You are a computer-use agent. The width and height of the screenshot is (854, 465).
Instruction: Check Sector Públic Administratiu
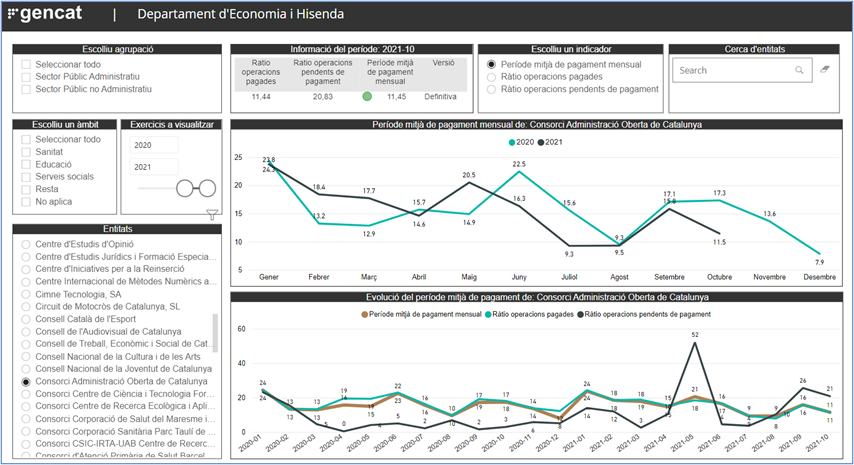(26, 77)
